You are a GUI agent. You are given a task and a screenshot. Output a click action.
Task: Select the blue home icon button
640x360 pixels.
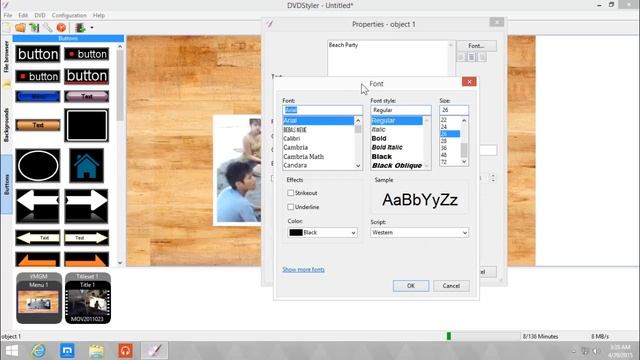pyautogui.click(x=87, y=165)
